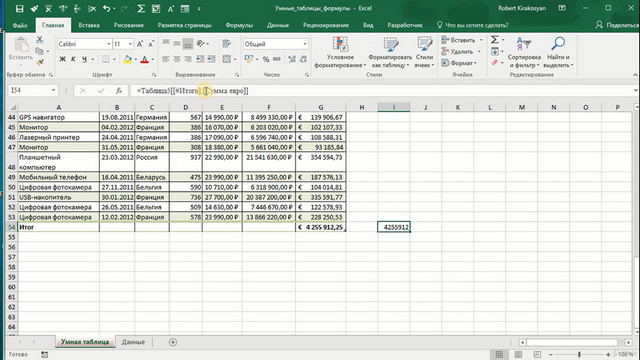
Task: Activate the Format Painter brush
Action: [x=40, y=62]
